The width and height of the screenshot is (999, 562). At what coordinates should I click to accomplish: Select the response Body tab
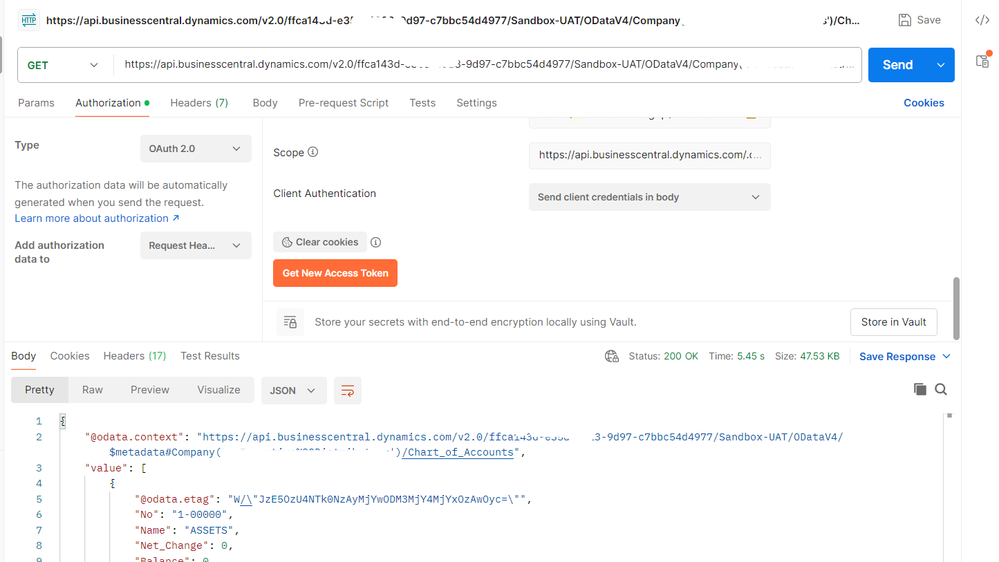(24, 356)
